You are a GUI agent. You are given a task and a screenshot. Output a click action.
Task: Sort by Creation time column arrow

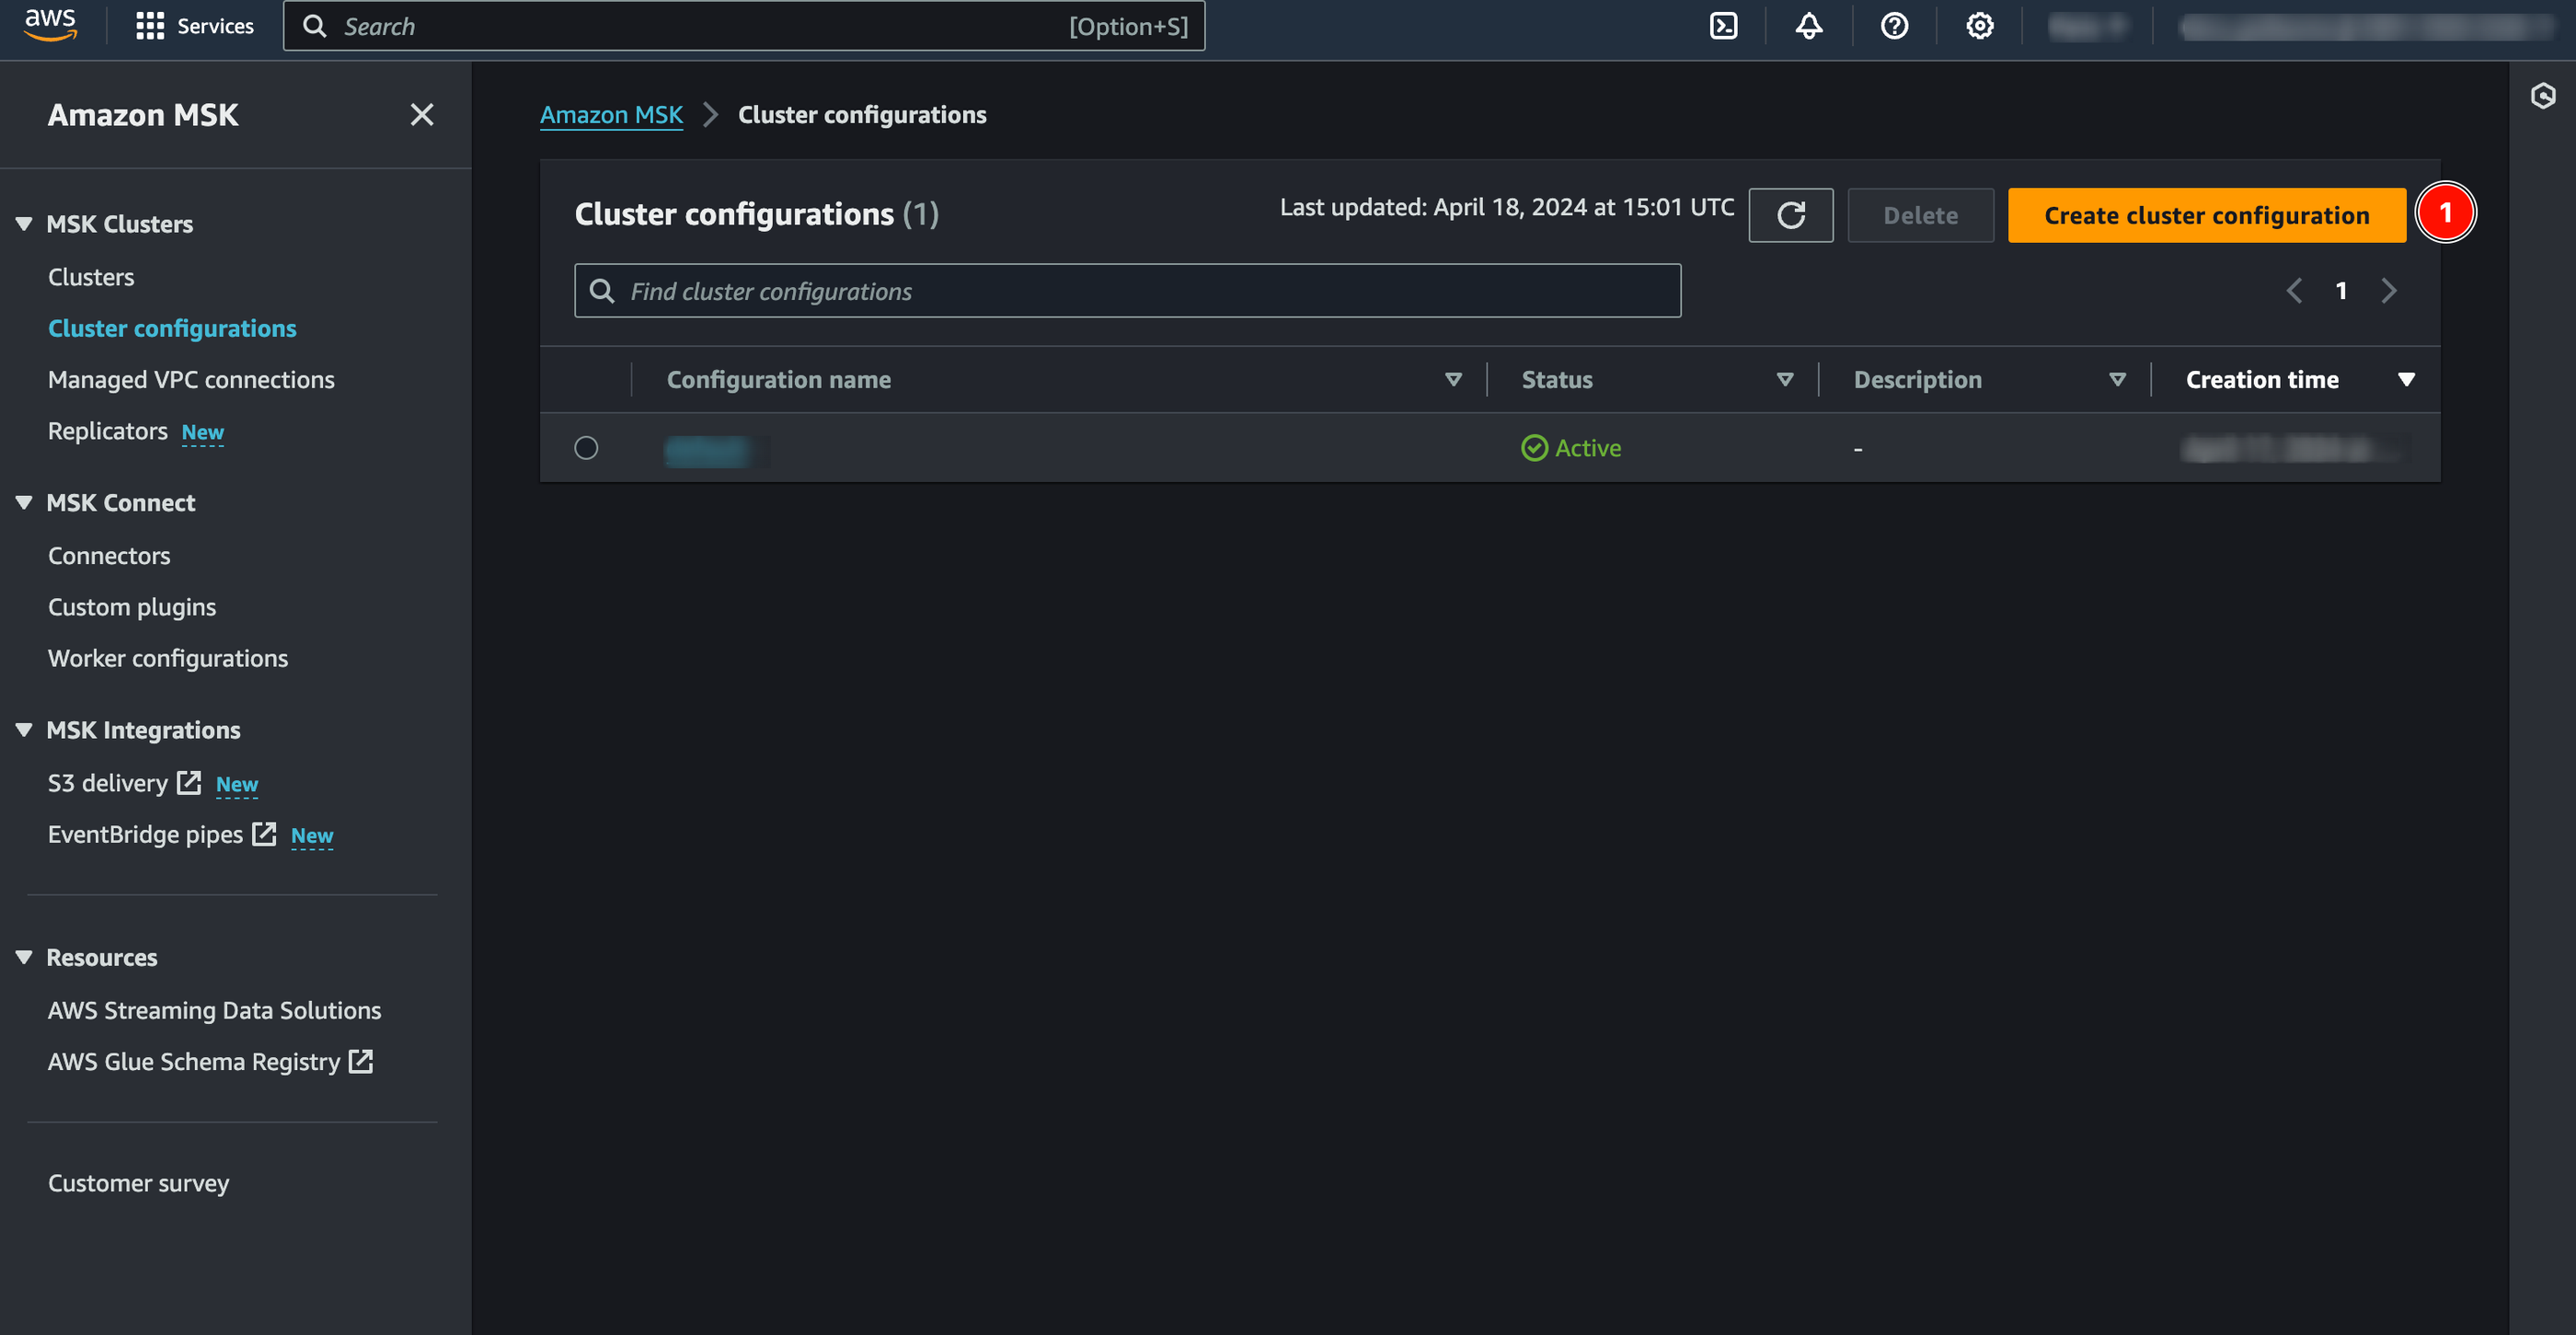(x=2406, y=380)
